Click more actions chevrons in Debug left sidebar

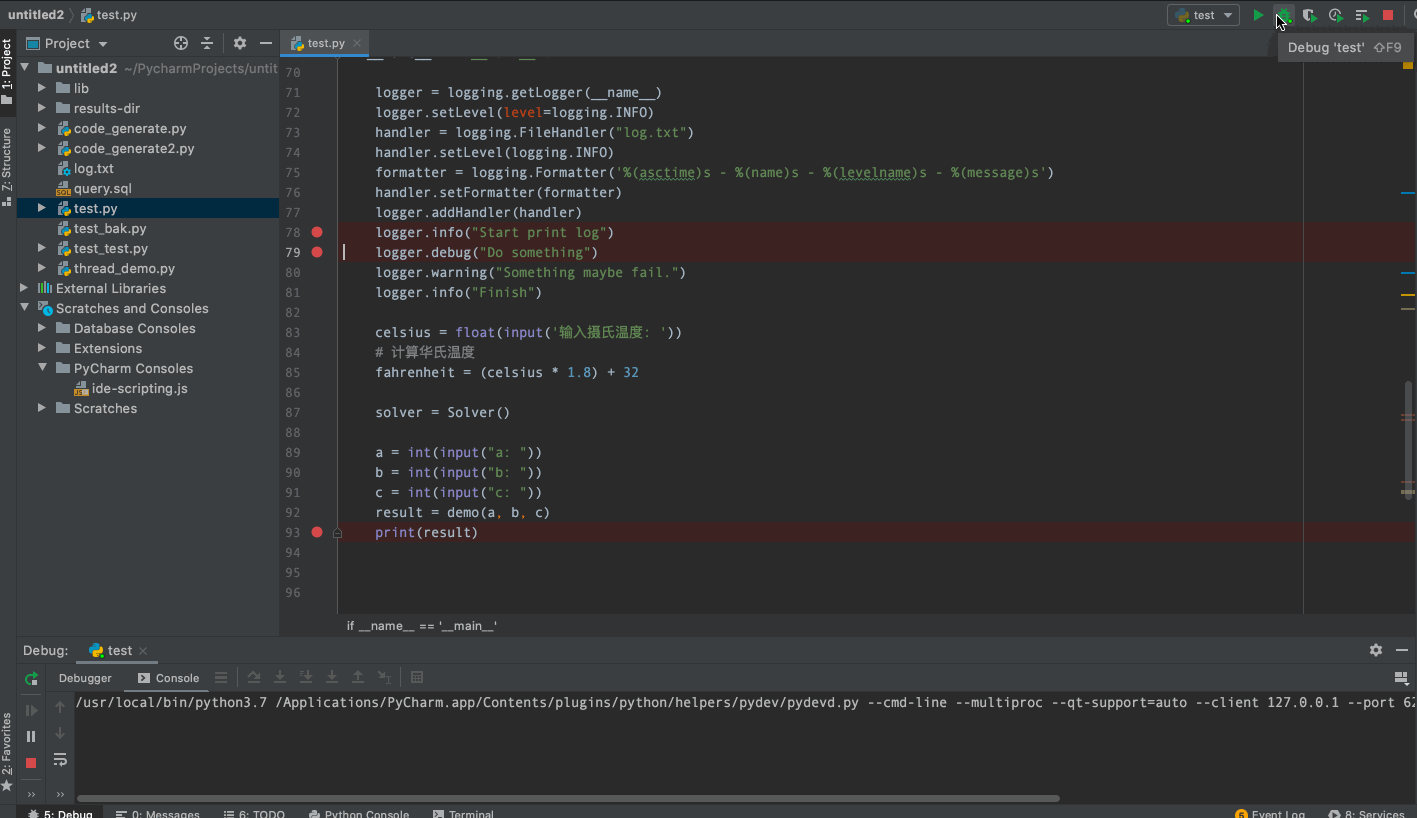click(x=31, y=794)
